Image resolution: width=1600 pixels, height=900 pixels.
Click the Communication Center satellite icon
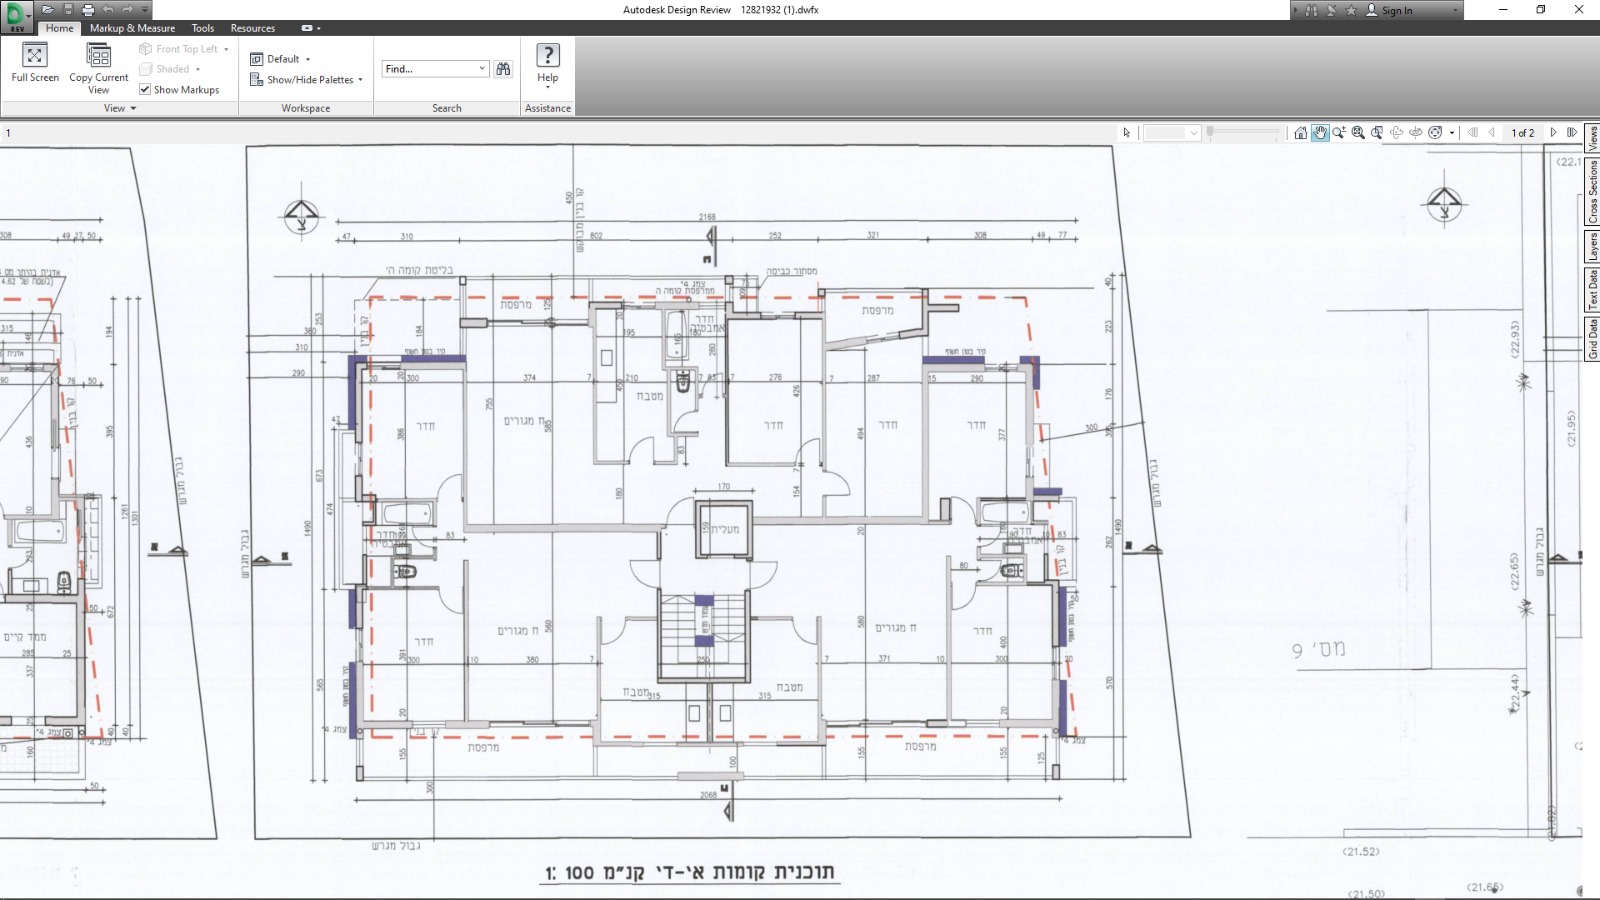pos(1331,10)
